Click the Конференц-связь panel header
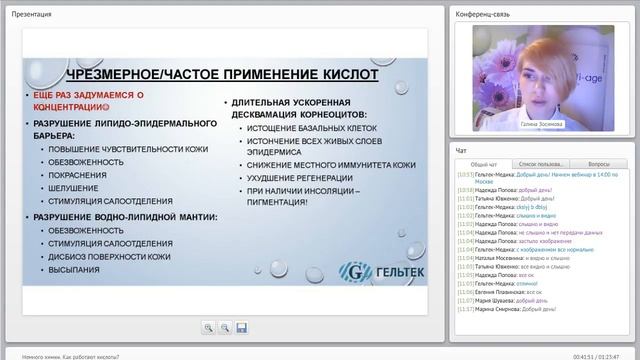The width and height of the screenshot is (640, 360). pyautogui.click(x=482, y=14)
